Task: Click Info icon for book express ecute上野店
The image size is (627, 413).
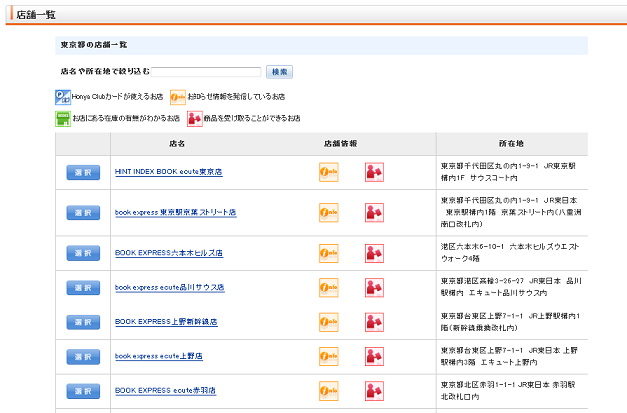Action: (x=329, y=357)
